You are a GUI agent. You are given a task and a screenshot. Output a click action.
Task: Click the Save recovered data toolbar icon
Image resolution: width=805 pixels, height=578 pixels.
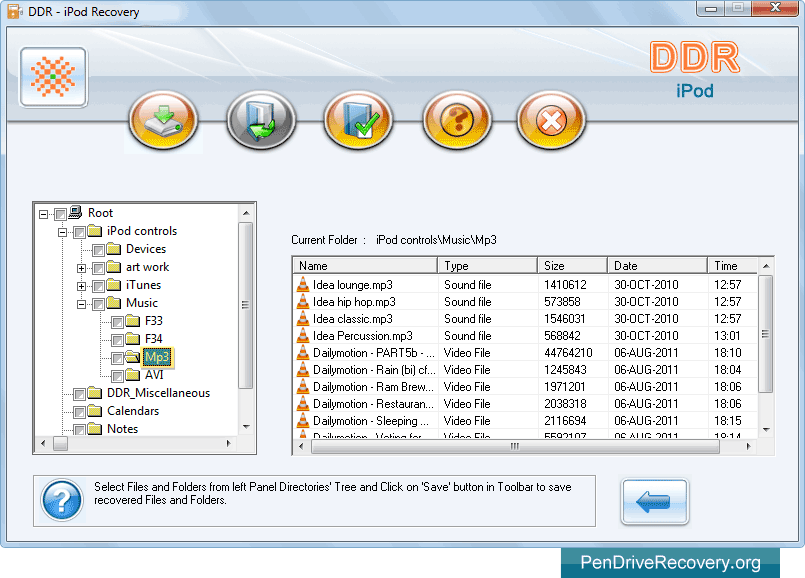[x=163, y=121]
